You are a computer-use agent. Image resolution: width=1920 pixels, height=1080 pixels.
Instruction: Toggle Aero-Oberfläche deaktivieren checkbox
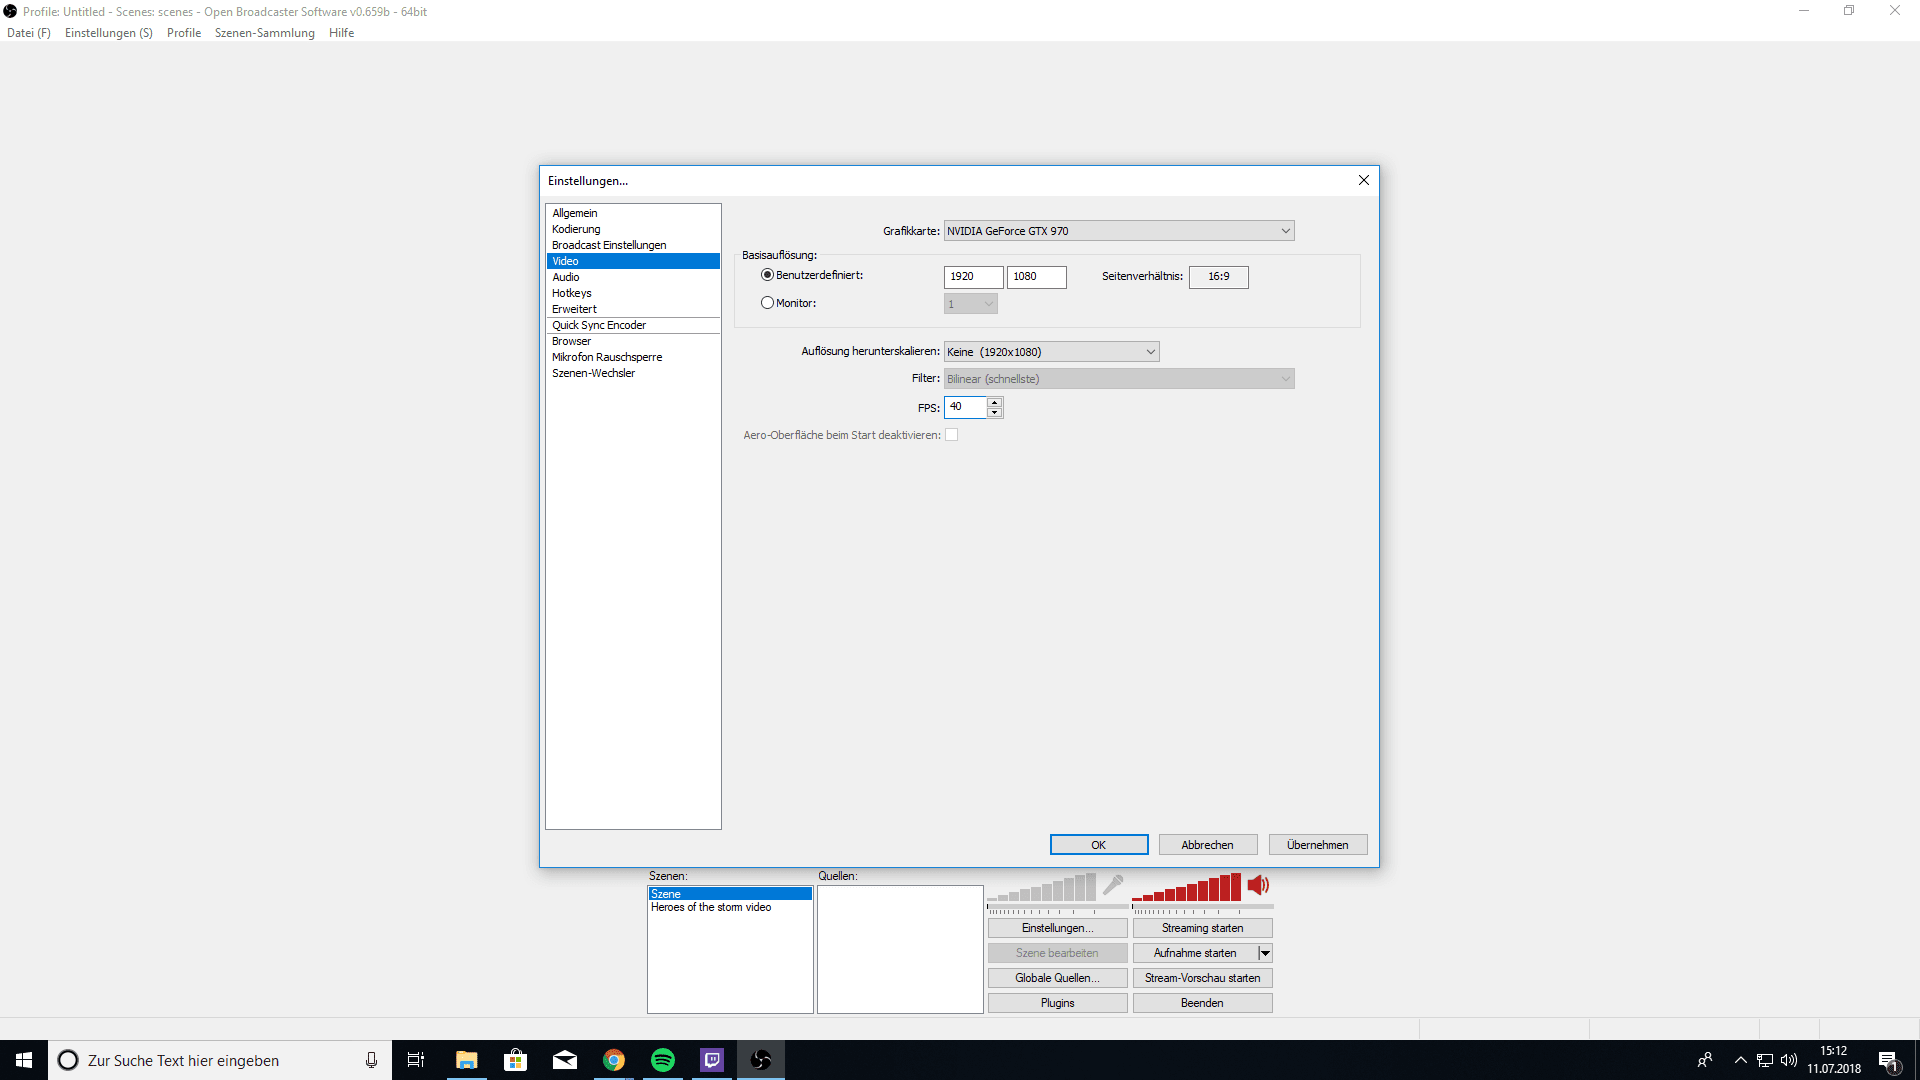(952, 435)
